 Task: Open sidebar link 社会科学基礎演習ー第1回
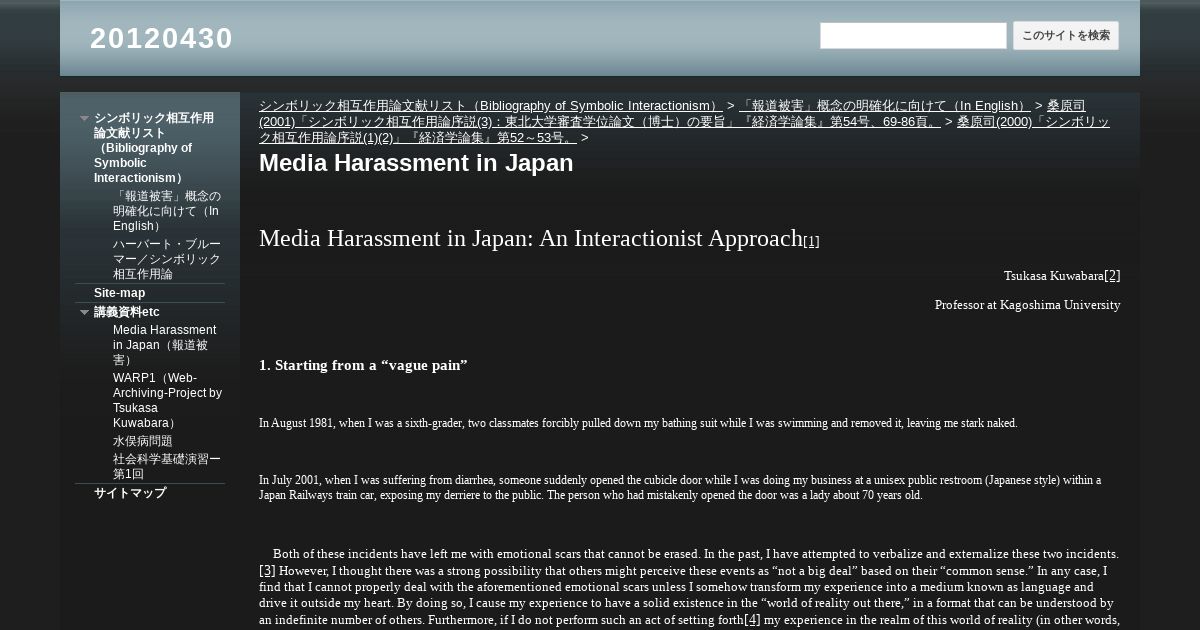coord(167,466)
